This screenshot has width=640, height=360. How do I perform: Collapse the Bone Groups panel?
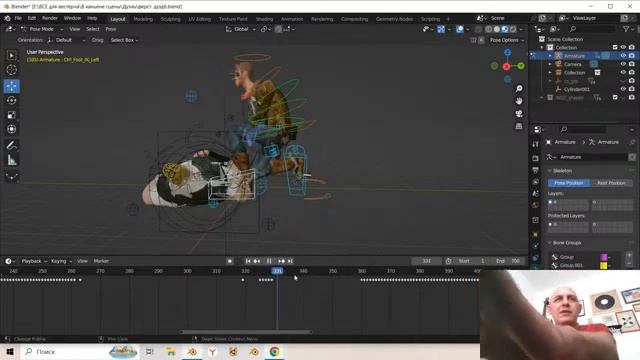549,243
